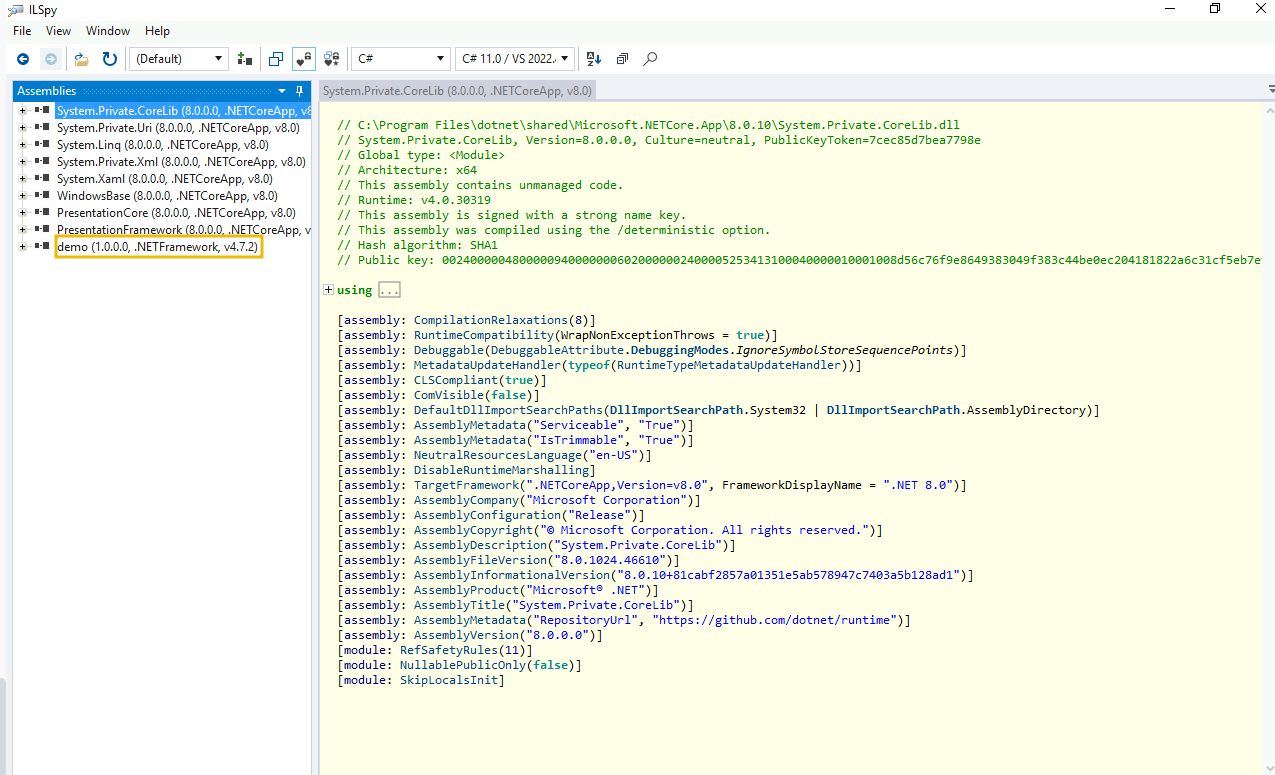Click the Forward navigation arrow
This screenshot has width=1275, height=775.
point(50,59)
